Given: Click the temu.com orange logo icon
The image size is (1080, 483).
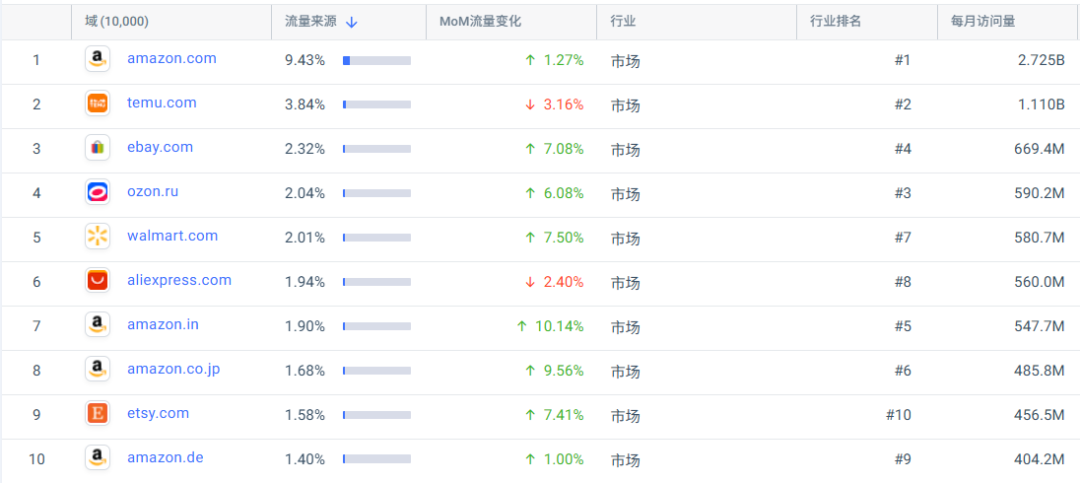Looking at the screenshot, I should (x=97, y=103).
